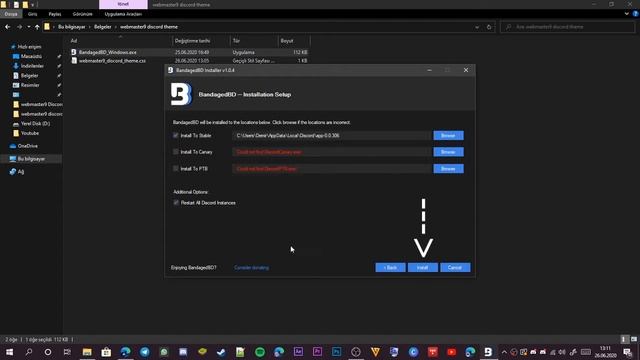Open Masaüstü in sidebar

pyautogui.click(x=31, y=56)
